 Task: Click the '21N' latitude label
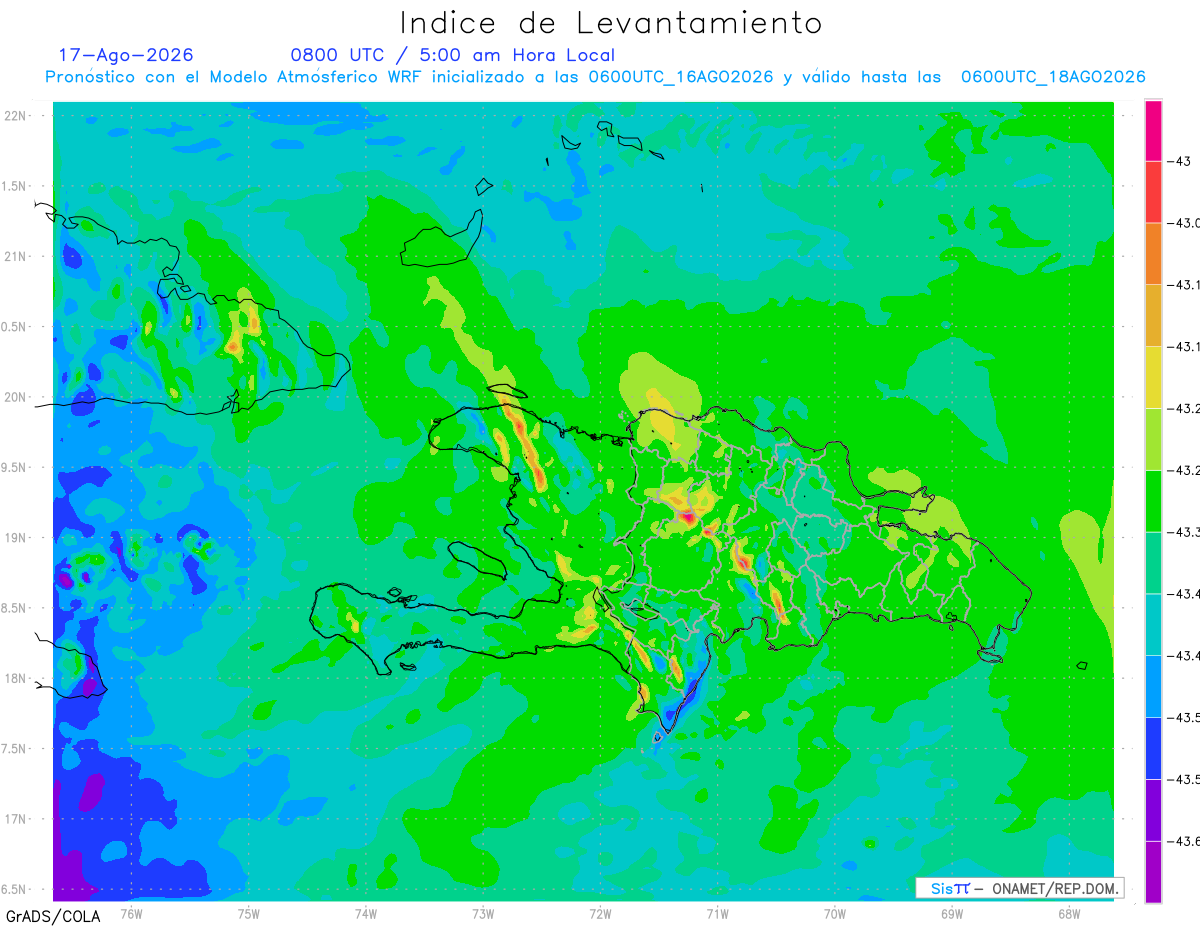coord(16,256)
